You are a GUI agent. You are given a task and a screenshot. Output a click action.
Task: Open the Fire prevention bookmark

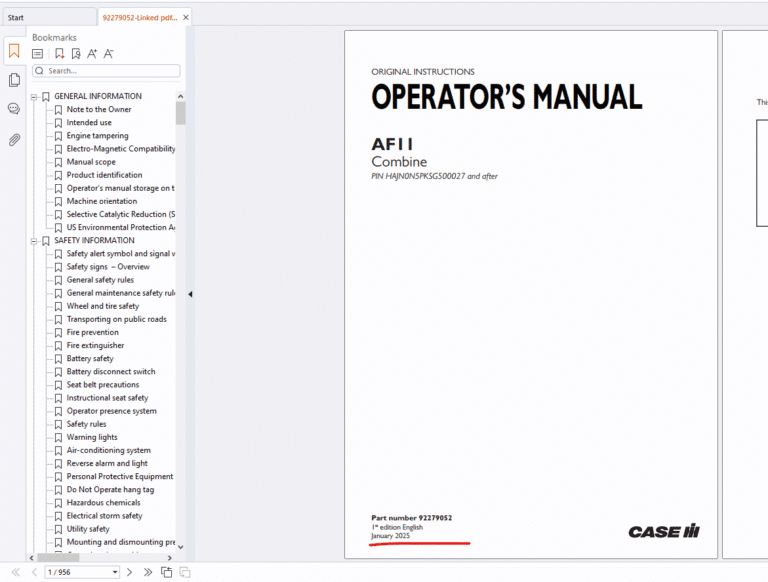click(x=93, y=333)
